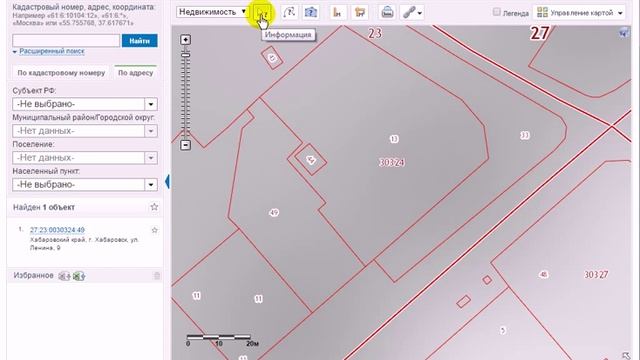The height and width of the screenshot is (360, 640).
Task: Open the Недвижимость dropdown
Action: pos(212,12)
